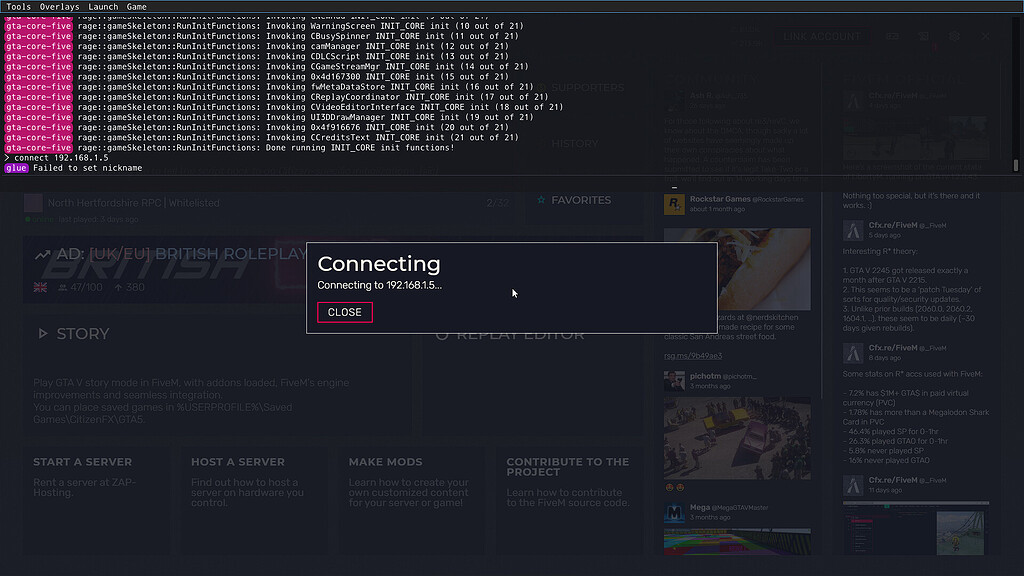Click the key bindings icon in the top-right
1024x576 pixels.
tap(893, 36)
